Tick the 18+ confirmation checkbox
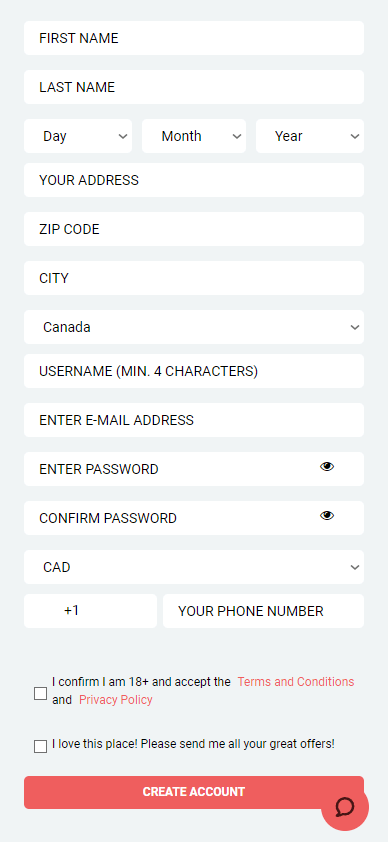 point(40,693)
